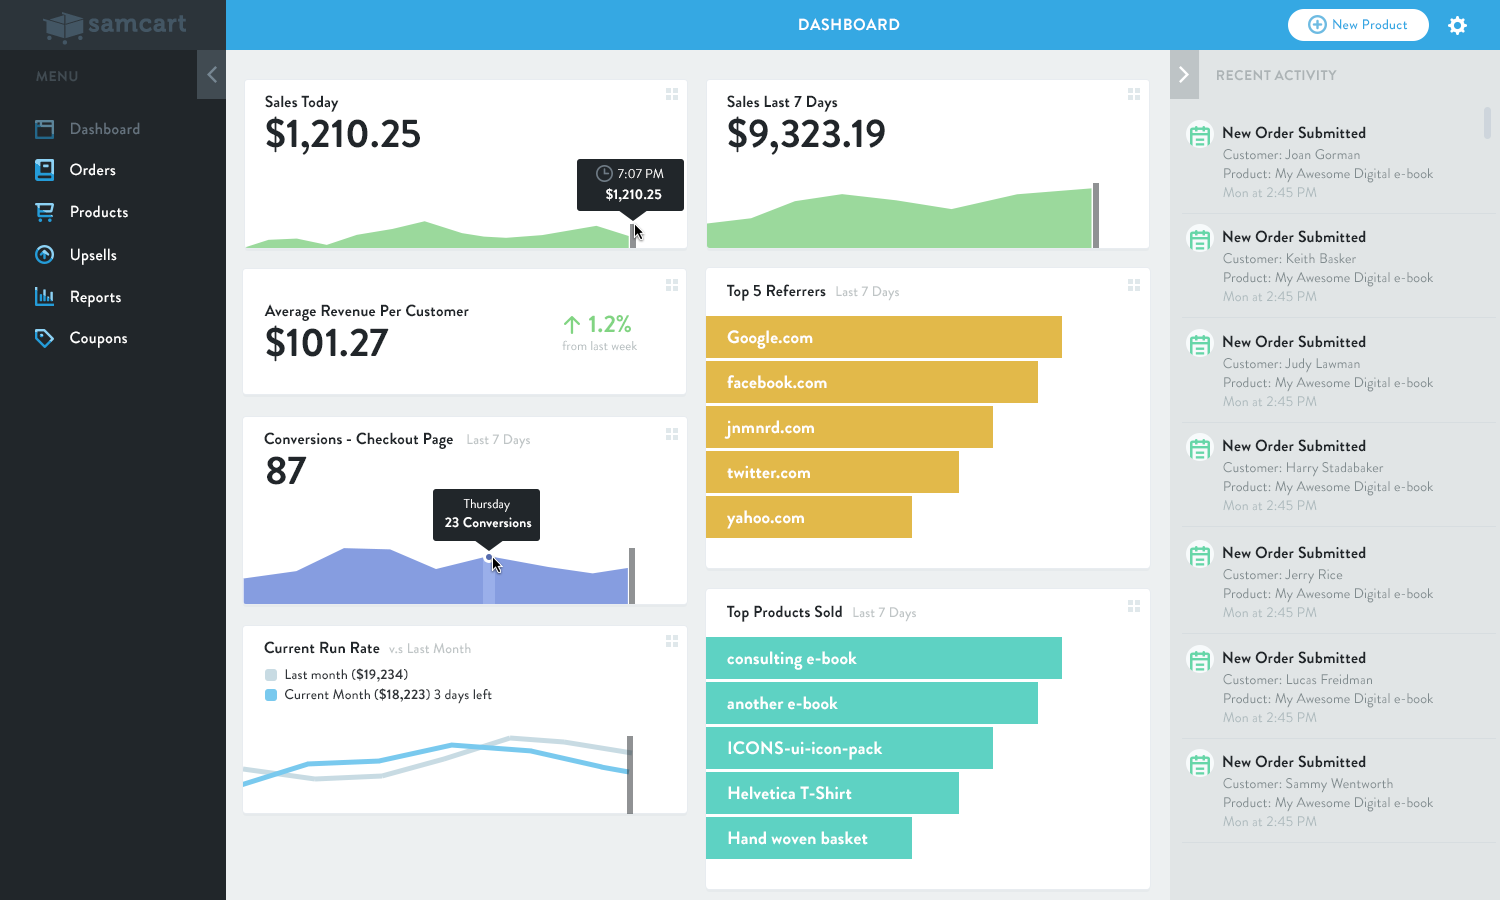The width and height of the screenshot is (1500, 900).
Task: Click Customer: Sammy Wentworth text
Action: tap(1307, 784)
